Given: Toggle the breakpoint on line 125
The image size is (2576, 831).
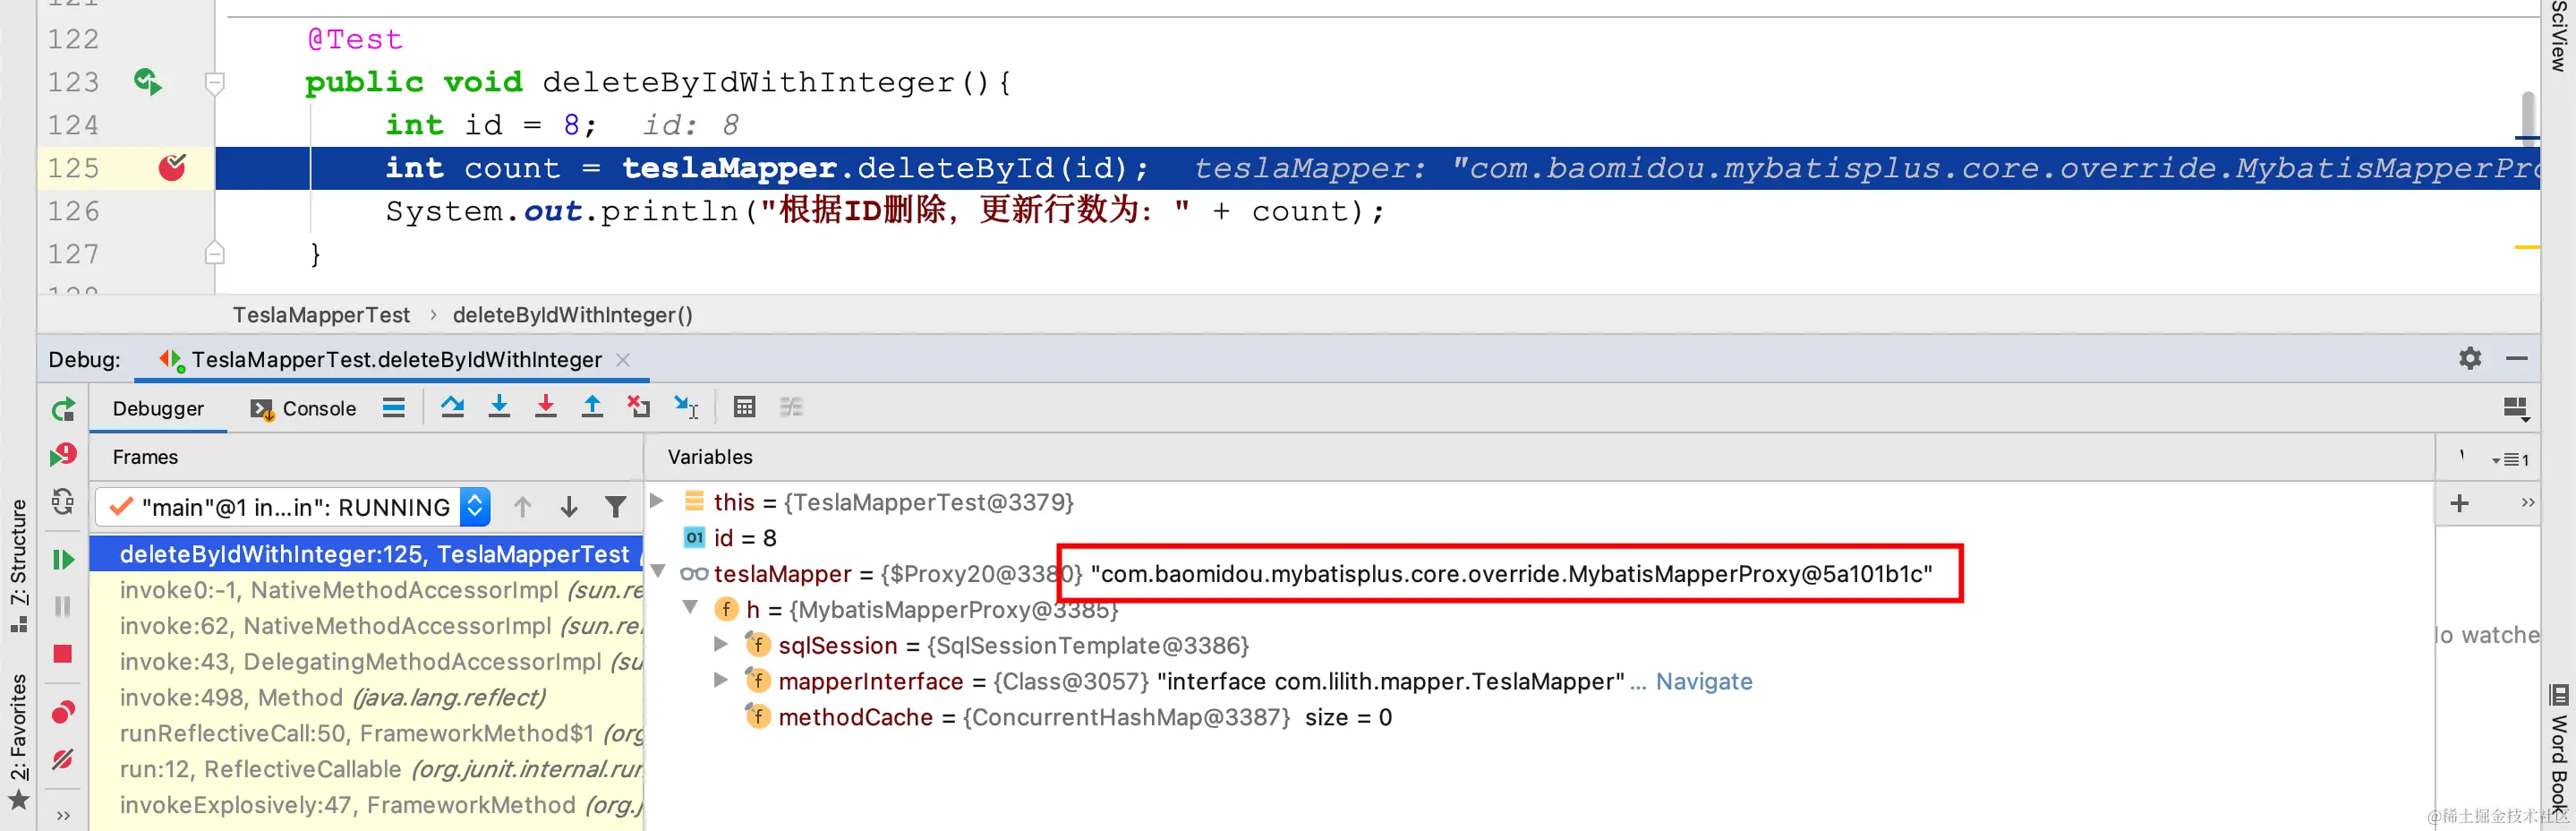Looking at the screenshot, I should click(x=172, y=167).
